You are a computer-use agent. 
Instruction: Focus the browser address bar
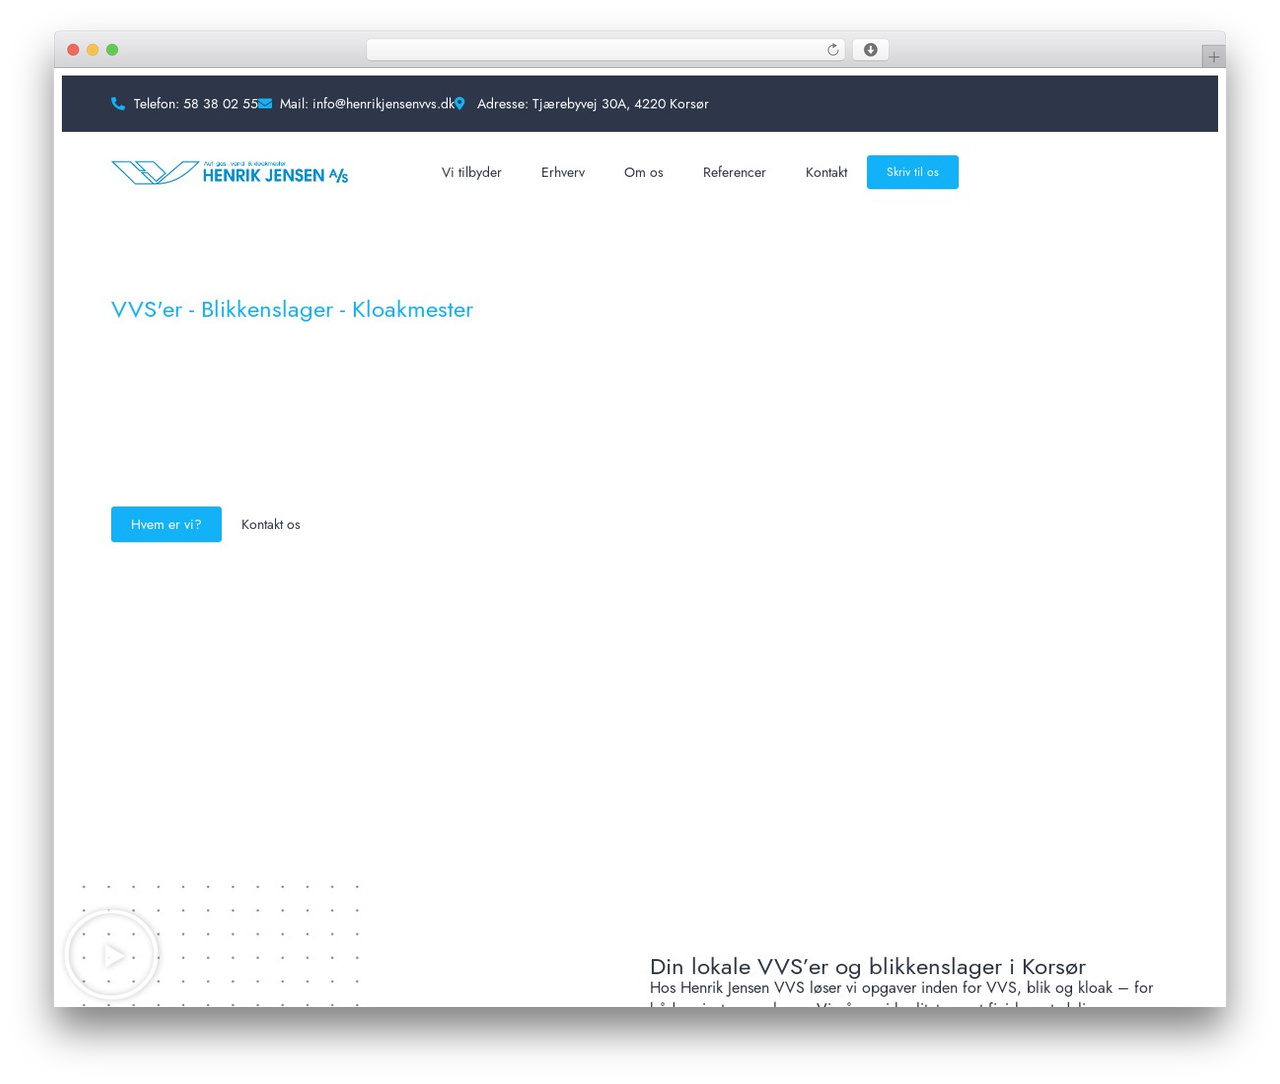[x=605, y=50]
